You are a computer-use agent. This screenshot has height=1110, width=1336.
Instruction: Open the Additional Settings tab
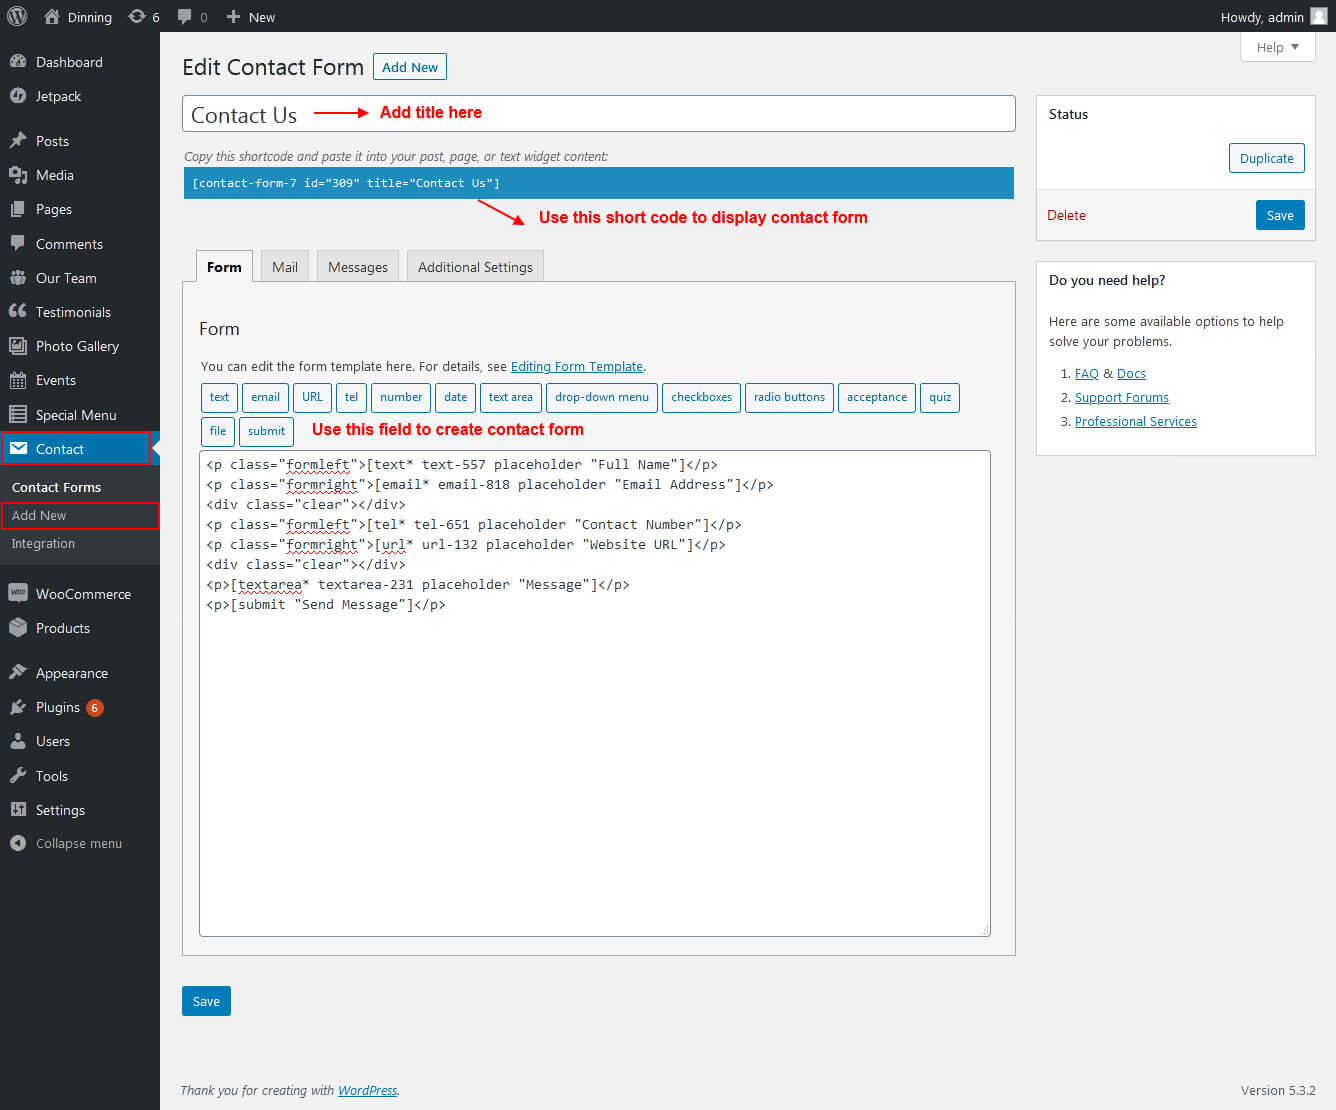click(475, 267)
